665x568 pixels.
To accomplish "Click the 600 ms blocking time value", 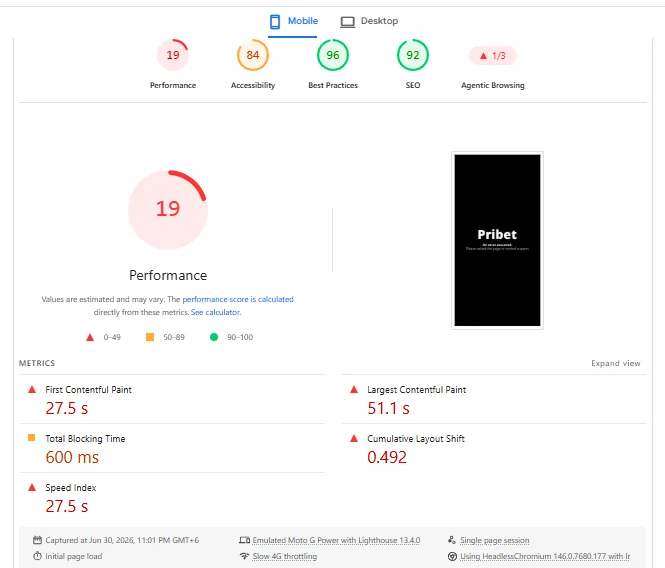I will [72, 457].
